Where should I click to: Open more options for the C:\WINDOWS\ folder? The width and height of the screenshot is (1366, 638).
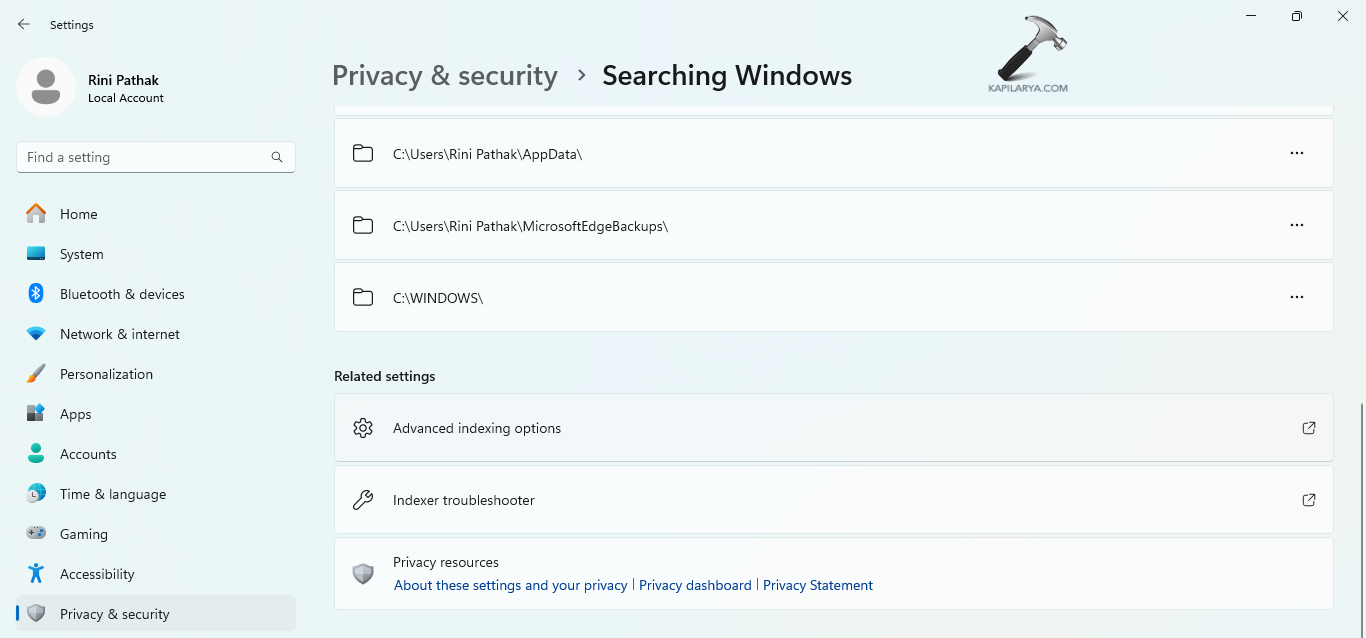(1297, 297)
